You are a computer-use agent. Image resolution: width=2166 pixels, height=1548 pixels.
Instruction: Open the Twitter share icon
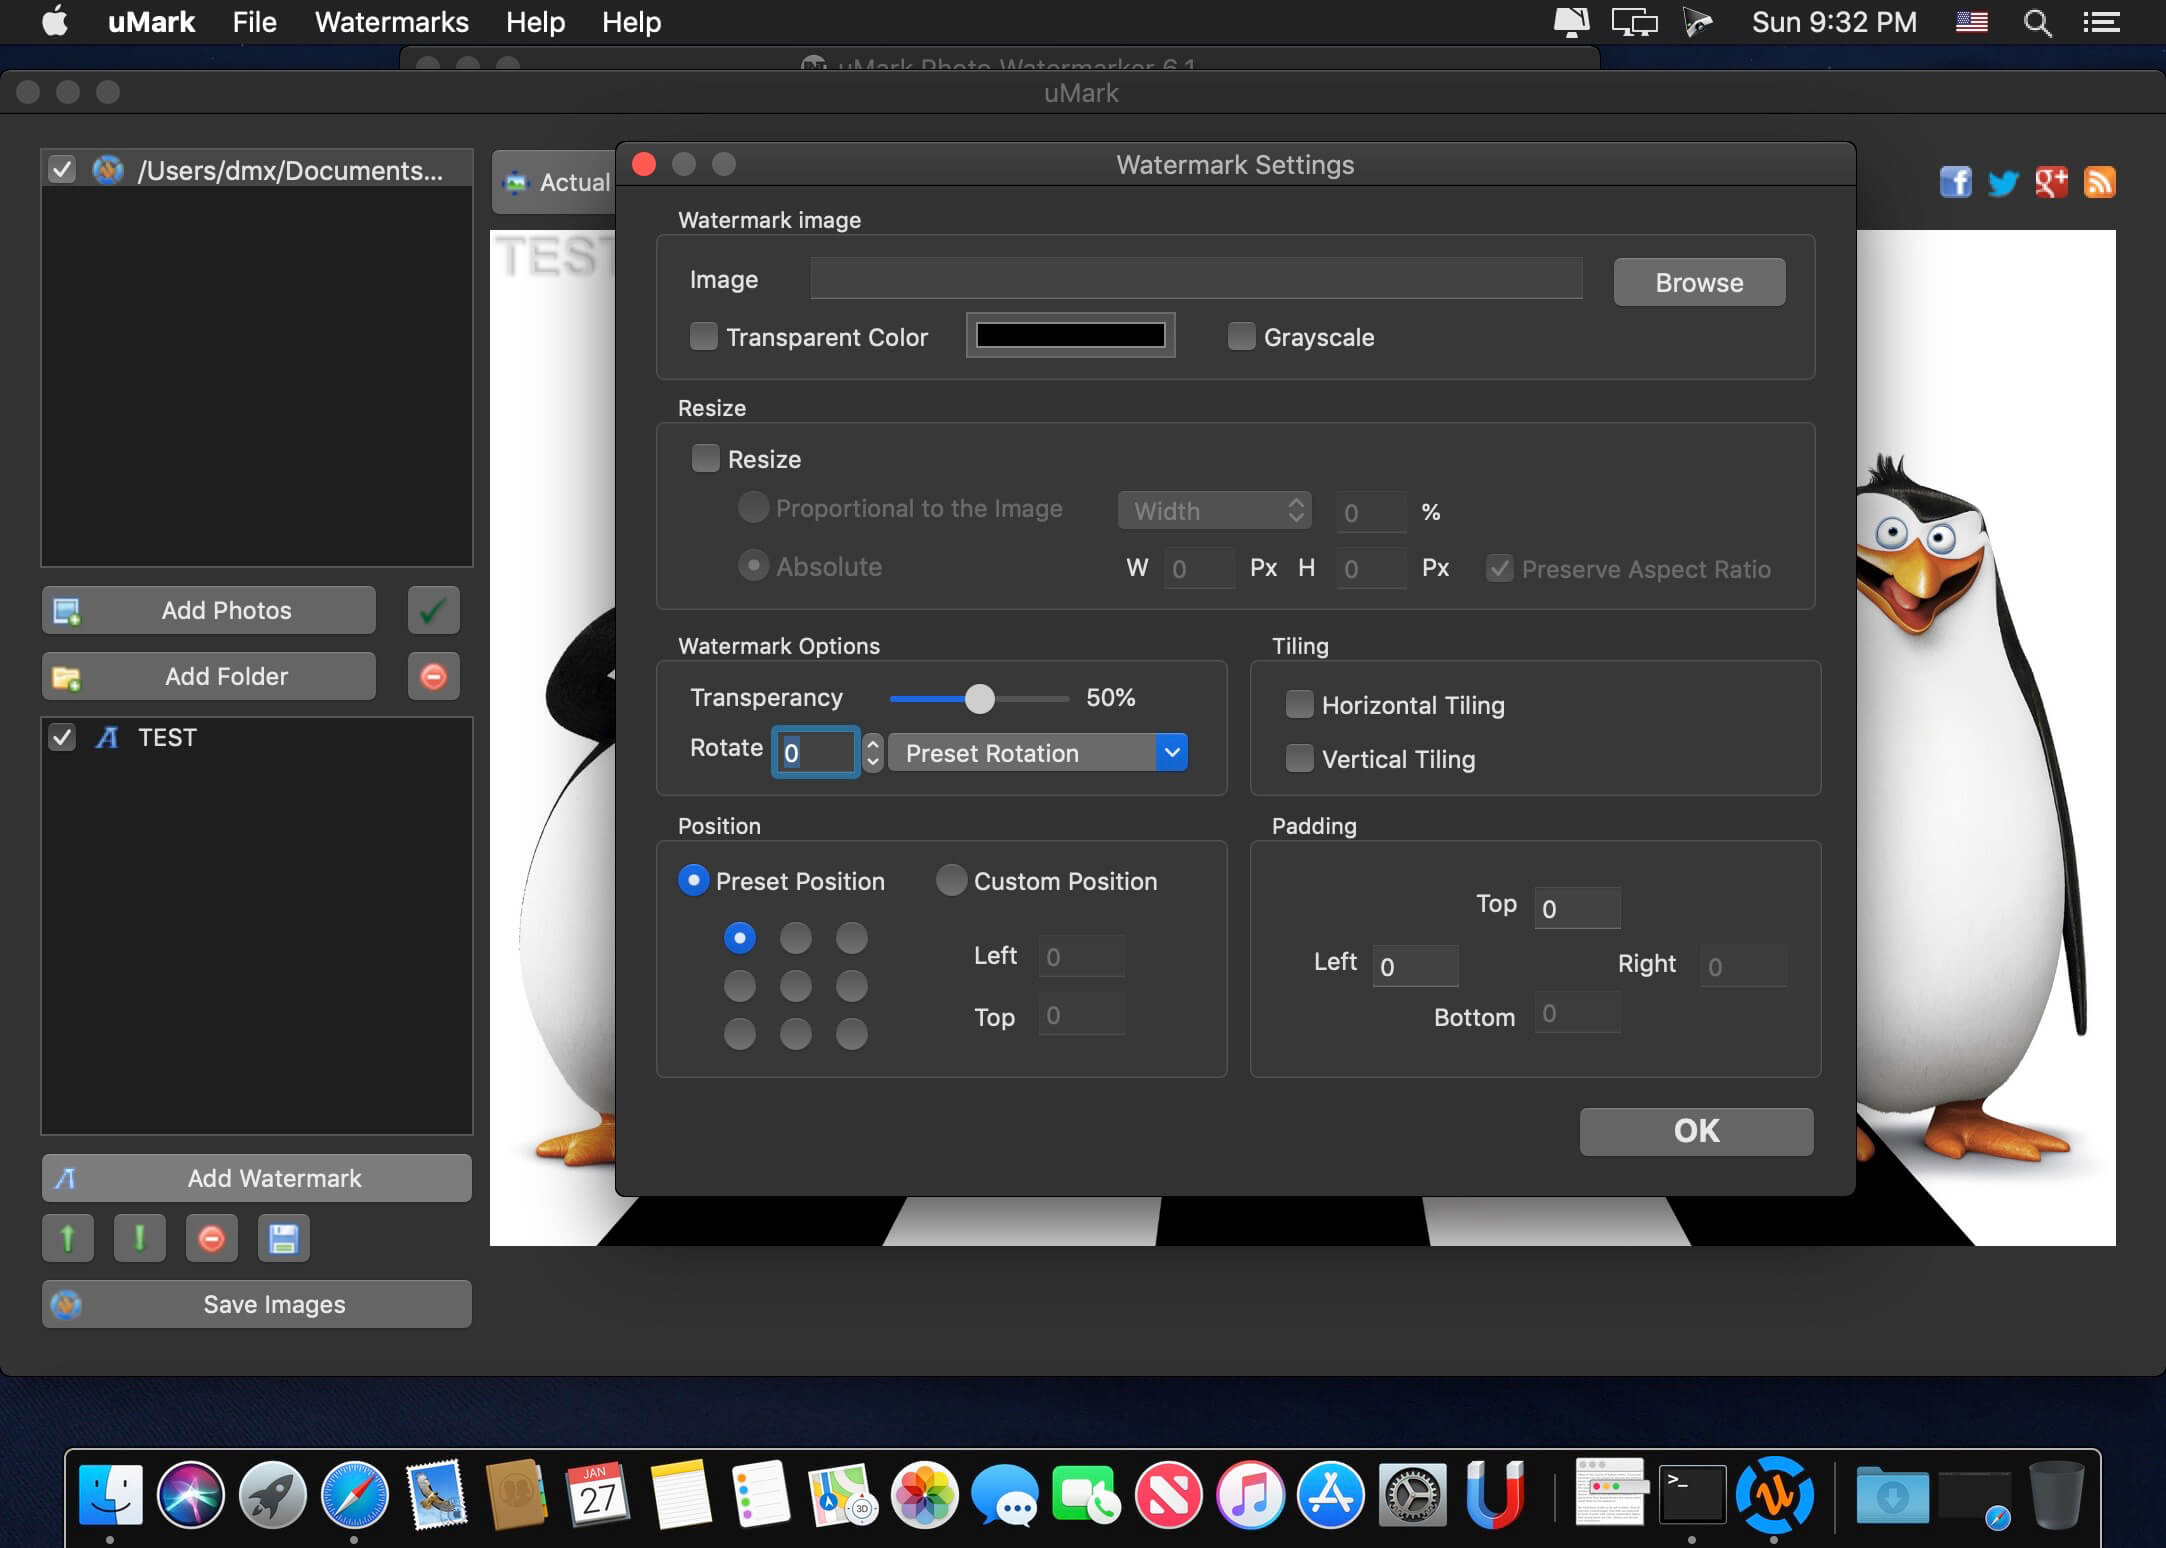[x=2003, y=182]
